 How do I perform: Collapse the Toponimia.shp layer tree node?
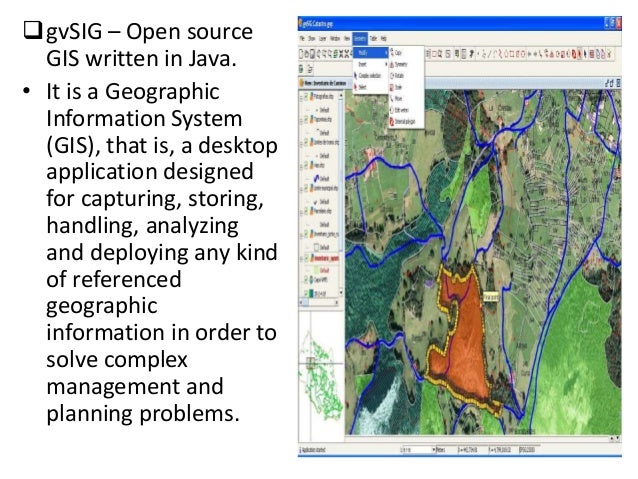pos(302,120)
